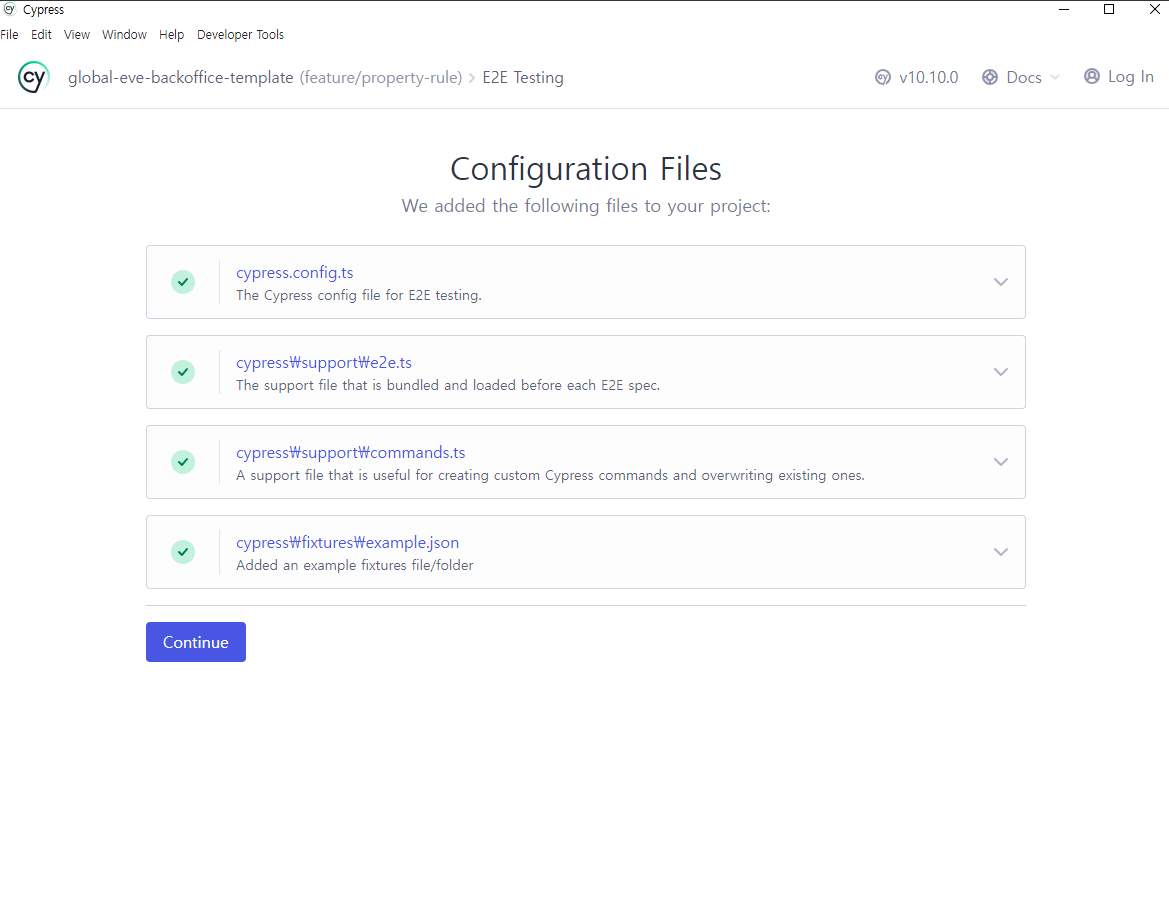Open the Window menu
The width and height of the screenshot is (1169, 905).
[x=125, y=35]
